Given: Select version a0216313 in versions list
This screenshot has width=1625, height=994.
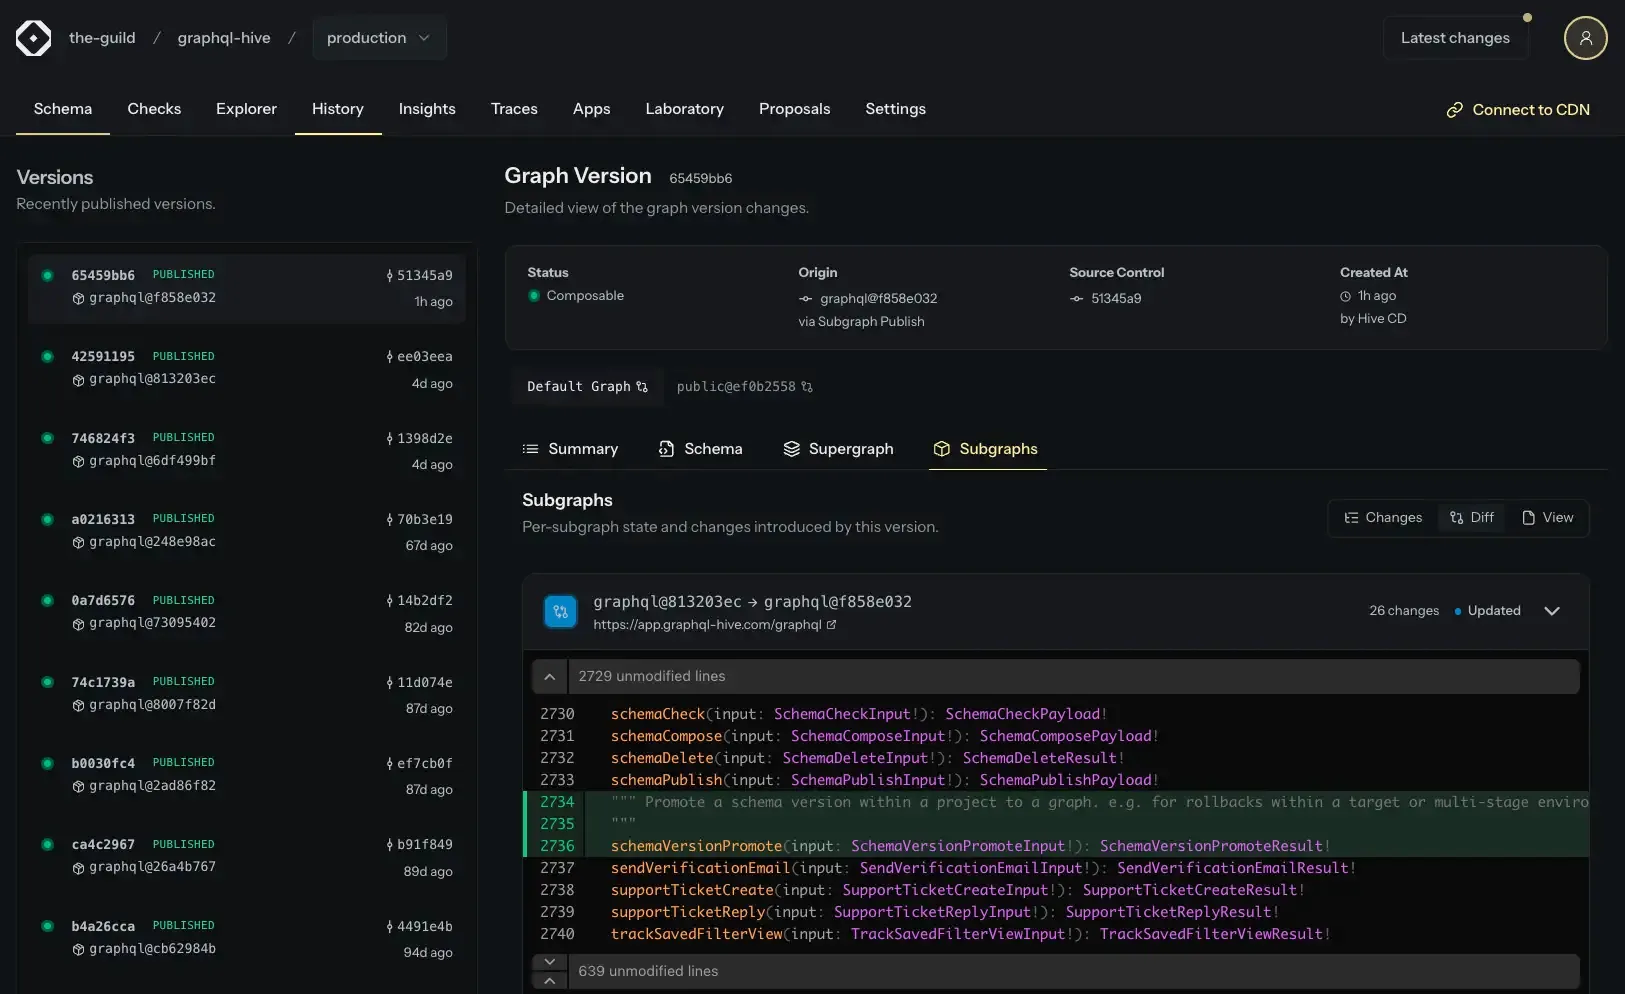Looking at the screenshot, I should pos(246,532).
